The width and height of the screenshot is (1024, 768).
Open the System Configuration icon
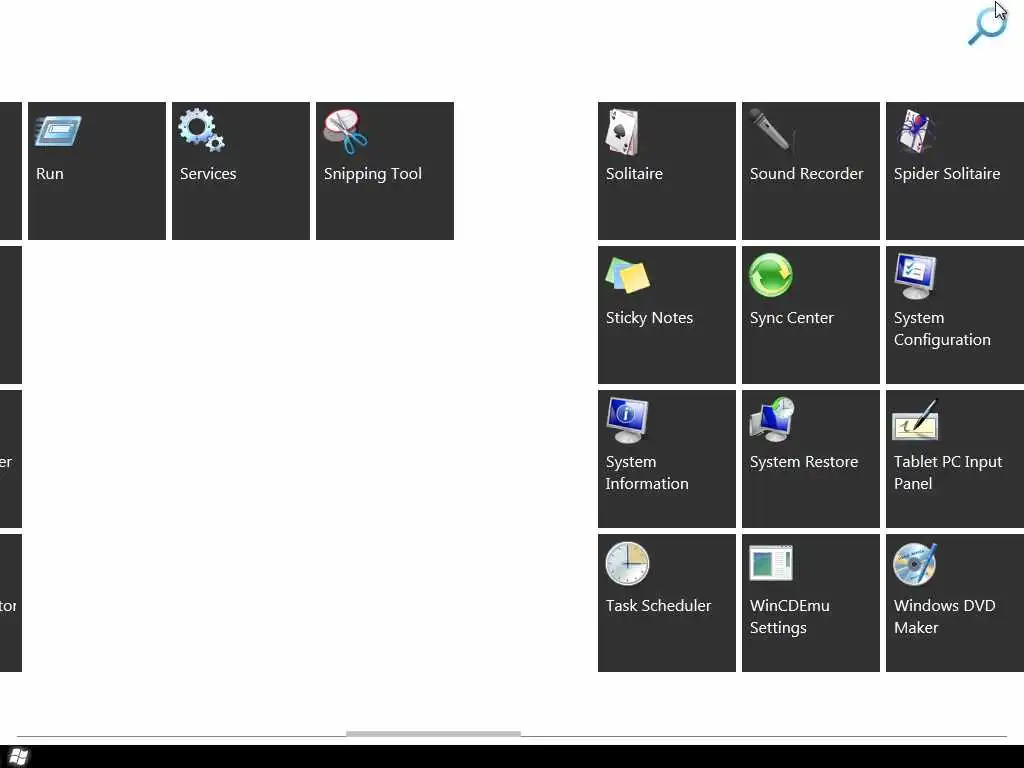916,276
